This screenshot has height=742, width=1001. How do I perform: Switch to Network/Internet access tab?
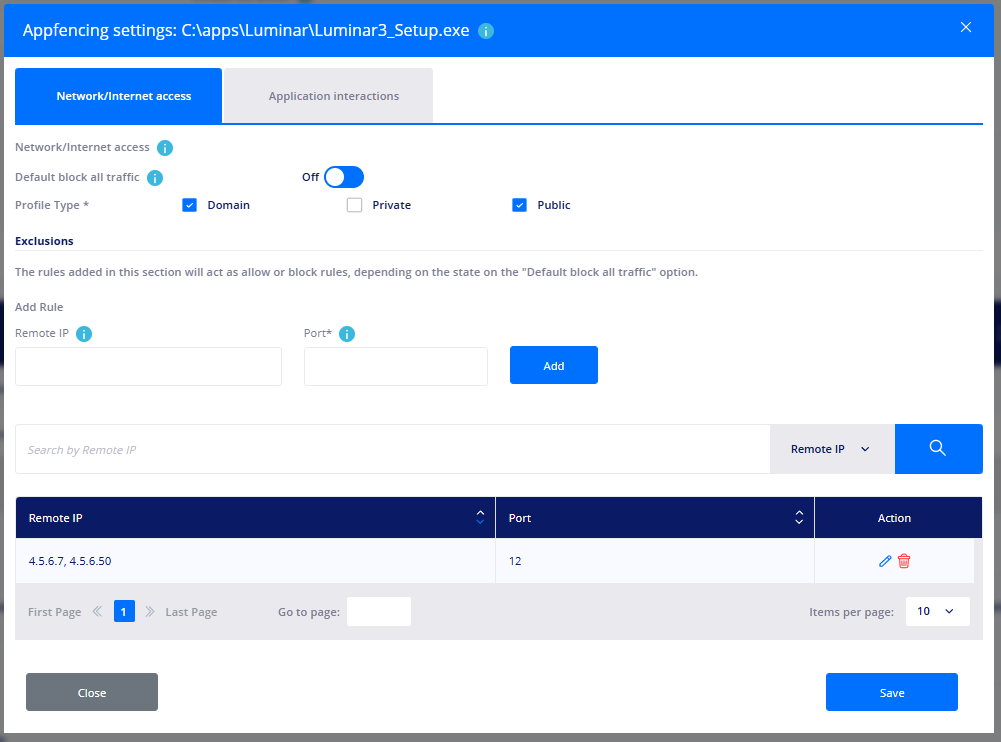(x=119, y=96)
